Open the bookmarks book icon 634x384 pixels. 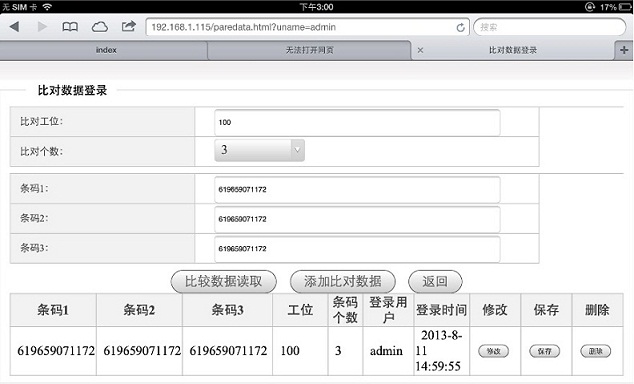tap(70, 27)
